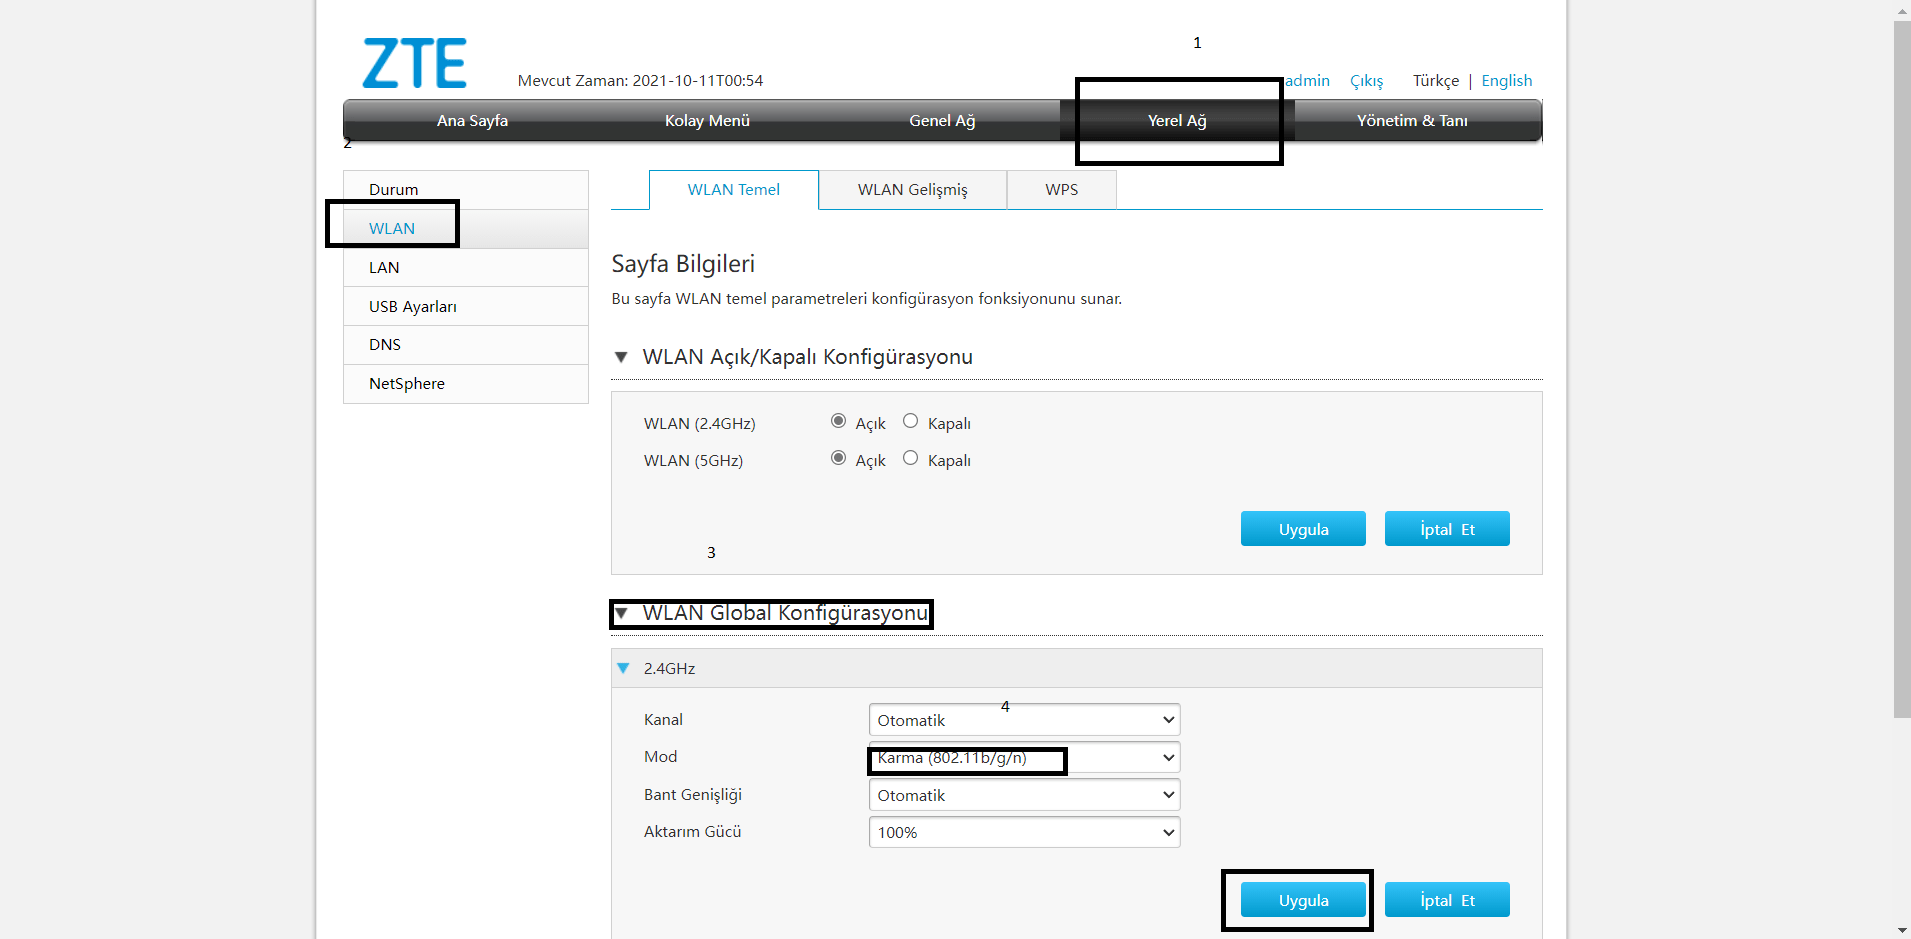The height and width of the screenshot is (939, 1911).
Task: Select Açık for WLAN (5GHz)
Action: click(838, 458)
